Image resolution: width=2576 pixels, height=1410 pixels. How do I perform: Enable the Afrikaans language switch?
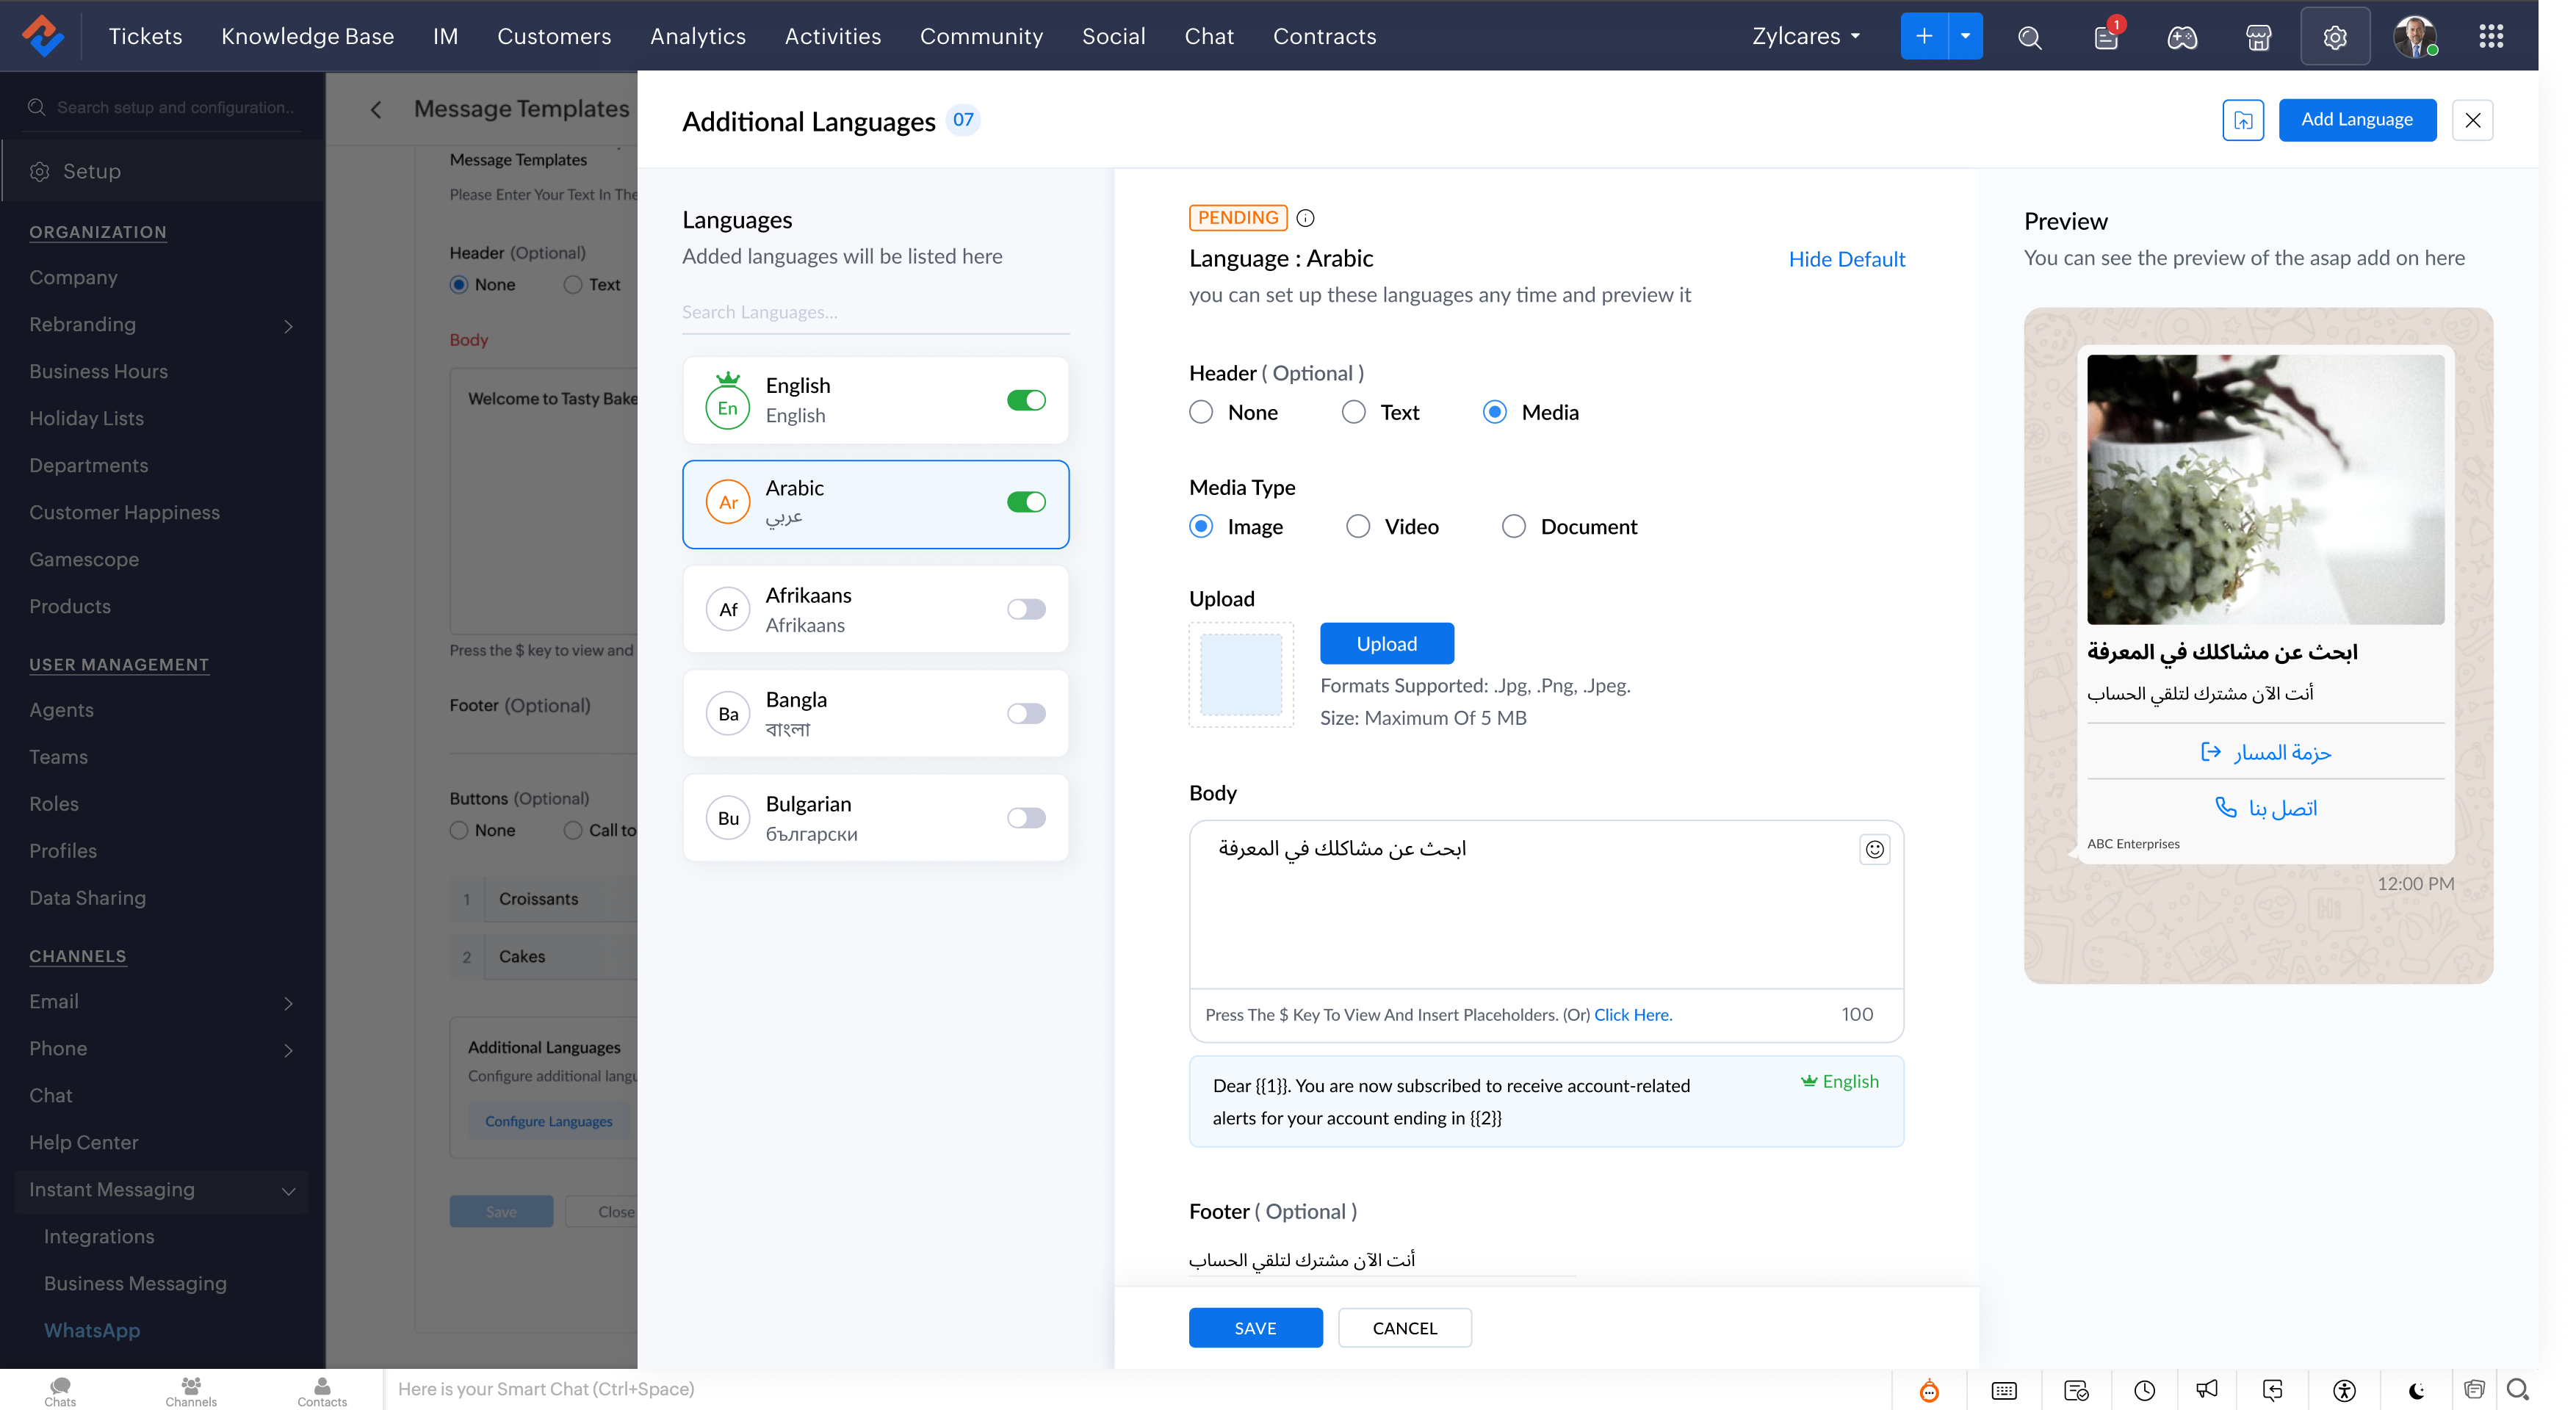(1026, 609)
